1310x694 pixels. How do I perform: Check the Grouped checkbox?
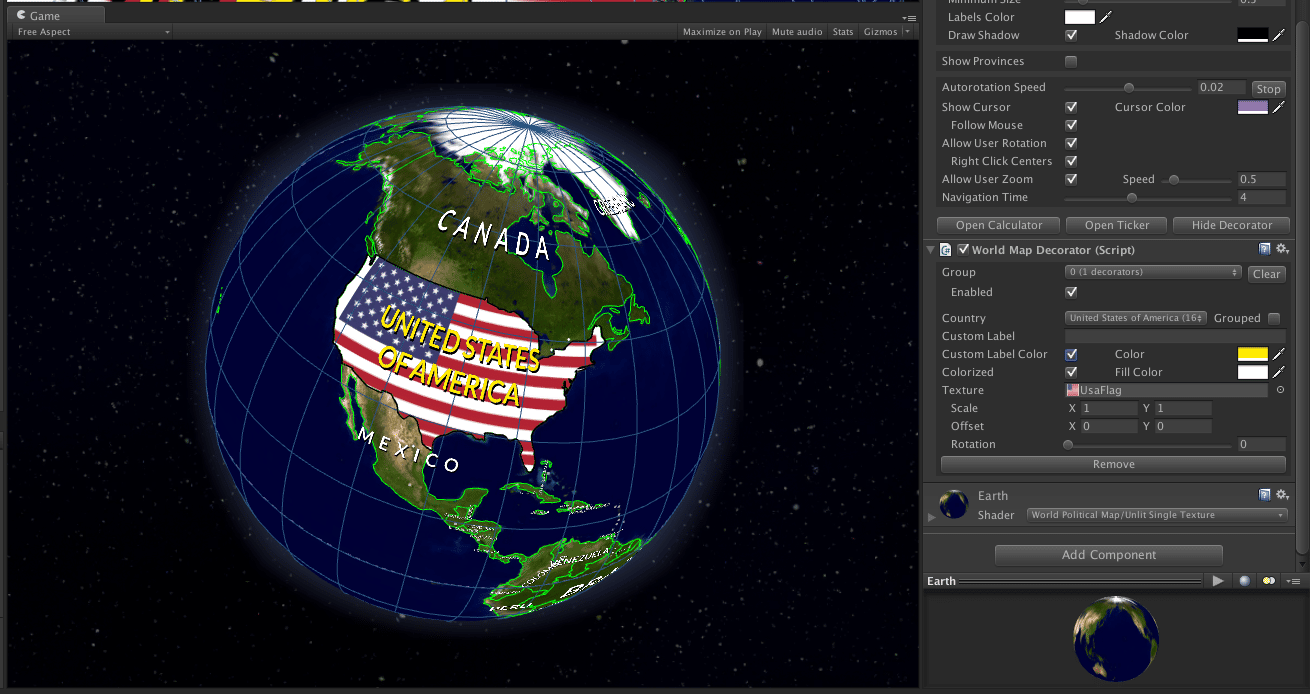1274,318
